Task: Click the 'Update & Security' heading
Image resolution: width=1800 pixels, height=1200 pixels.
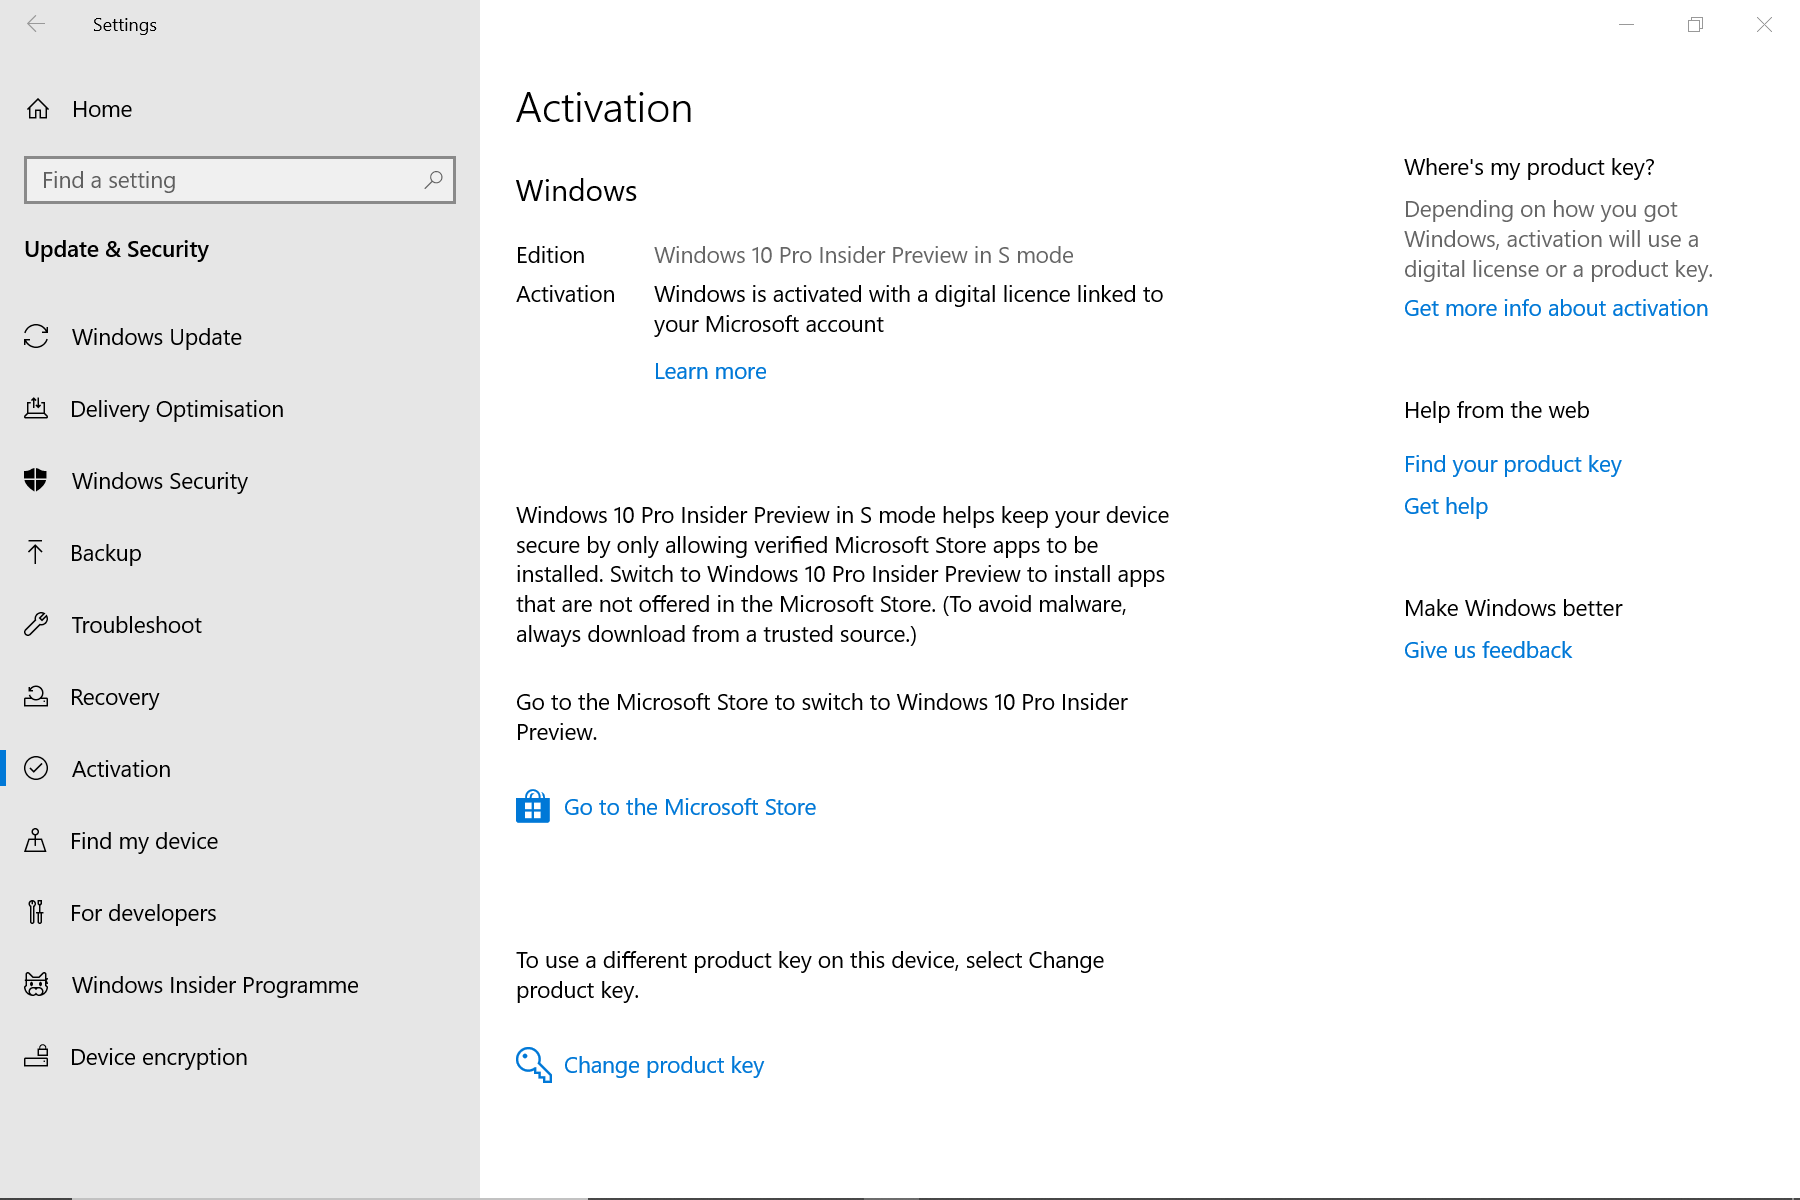Action: [116, 249]
